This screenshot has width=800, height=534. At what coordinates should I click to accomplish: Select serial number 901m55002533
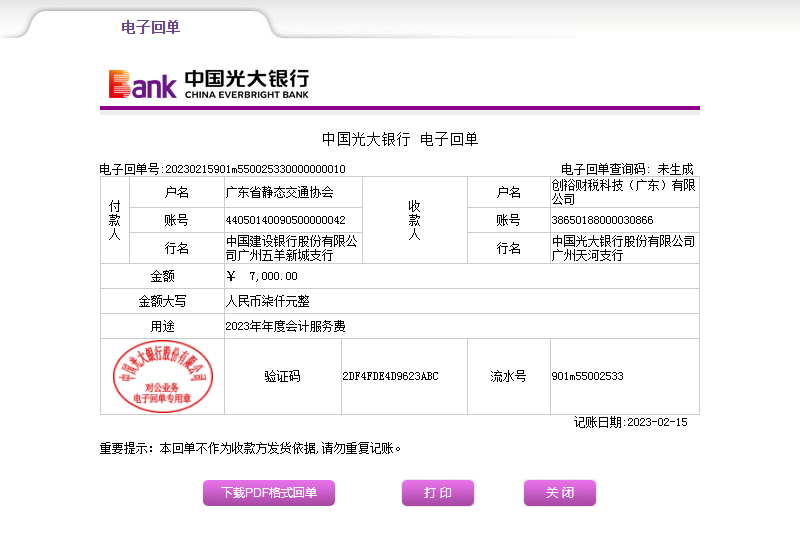pyautogui.click(x=587, y=377)
